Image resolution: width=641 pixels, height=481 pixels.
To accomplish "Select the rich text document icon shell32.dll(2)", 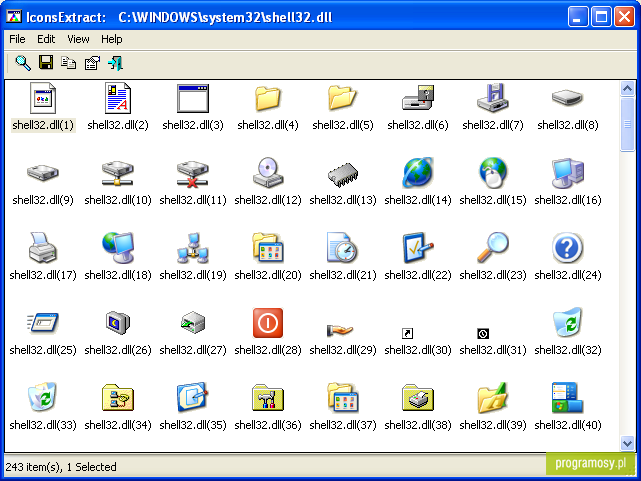I will (x=118, y=98).
